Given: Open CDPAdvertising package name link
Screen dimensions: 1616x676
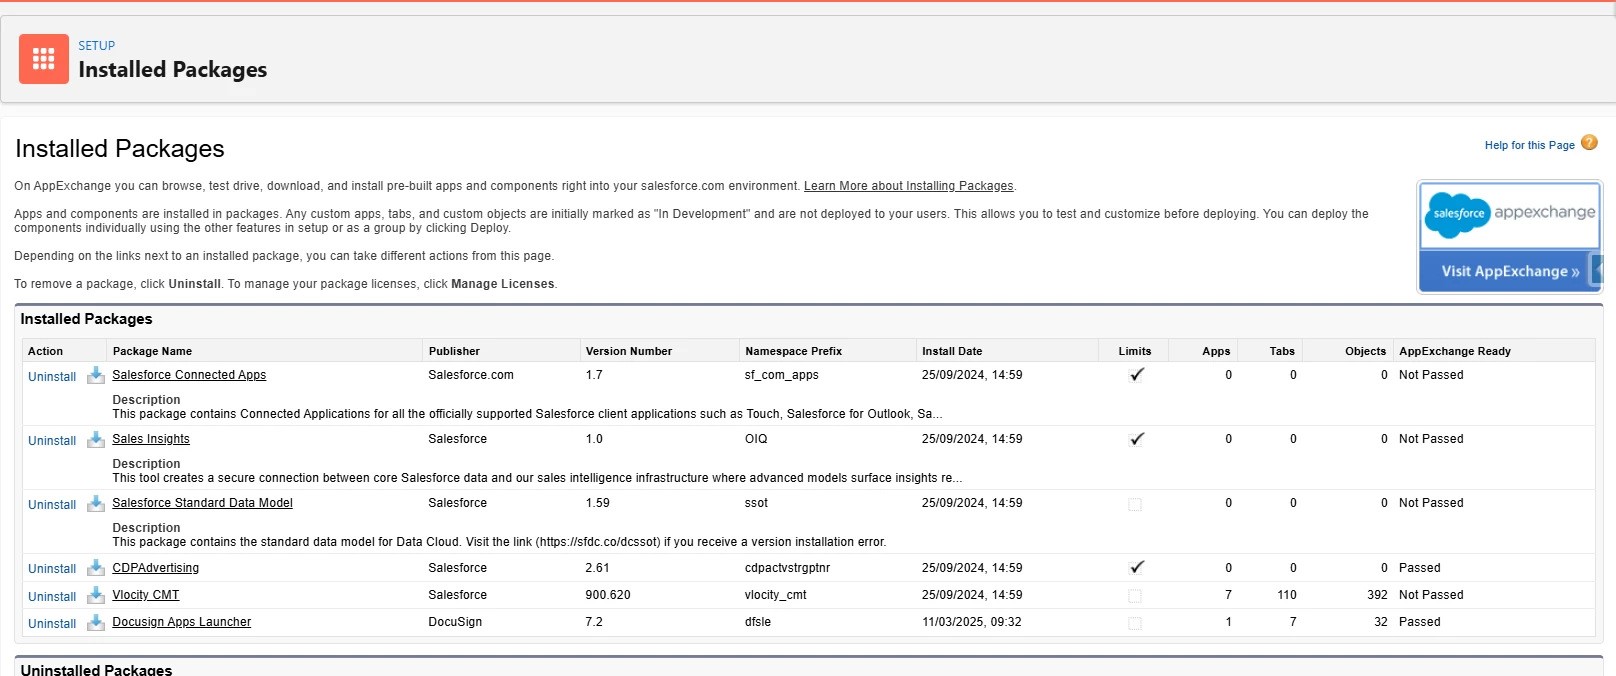Looking at the screenshot, I should [x=155, y=568].
